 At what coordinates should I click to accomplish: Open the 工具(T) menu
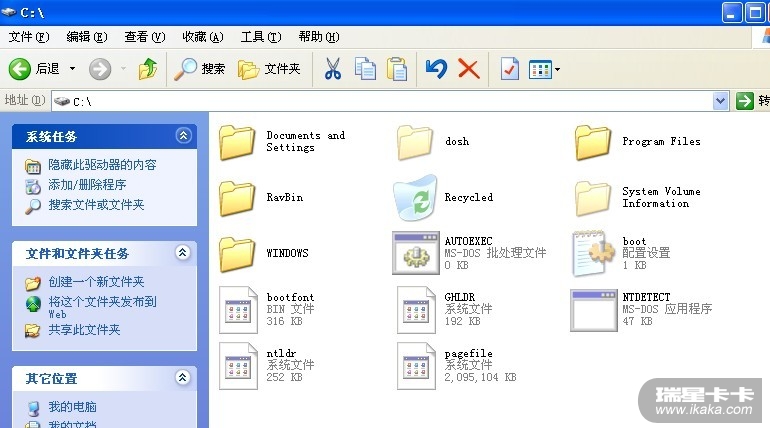pyautogui.click(x=260, y=37)
